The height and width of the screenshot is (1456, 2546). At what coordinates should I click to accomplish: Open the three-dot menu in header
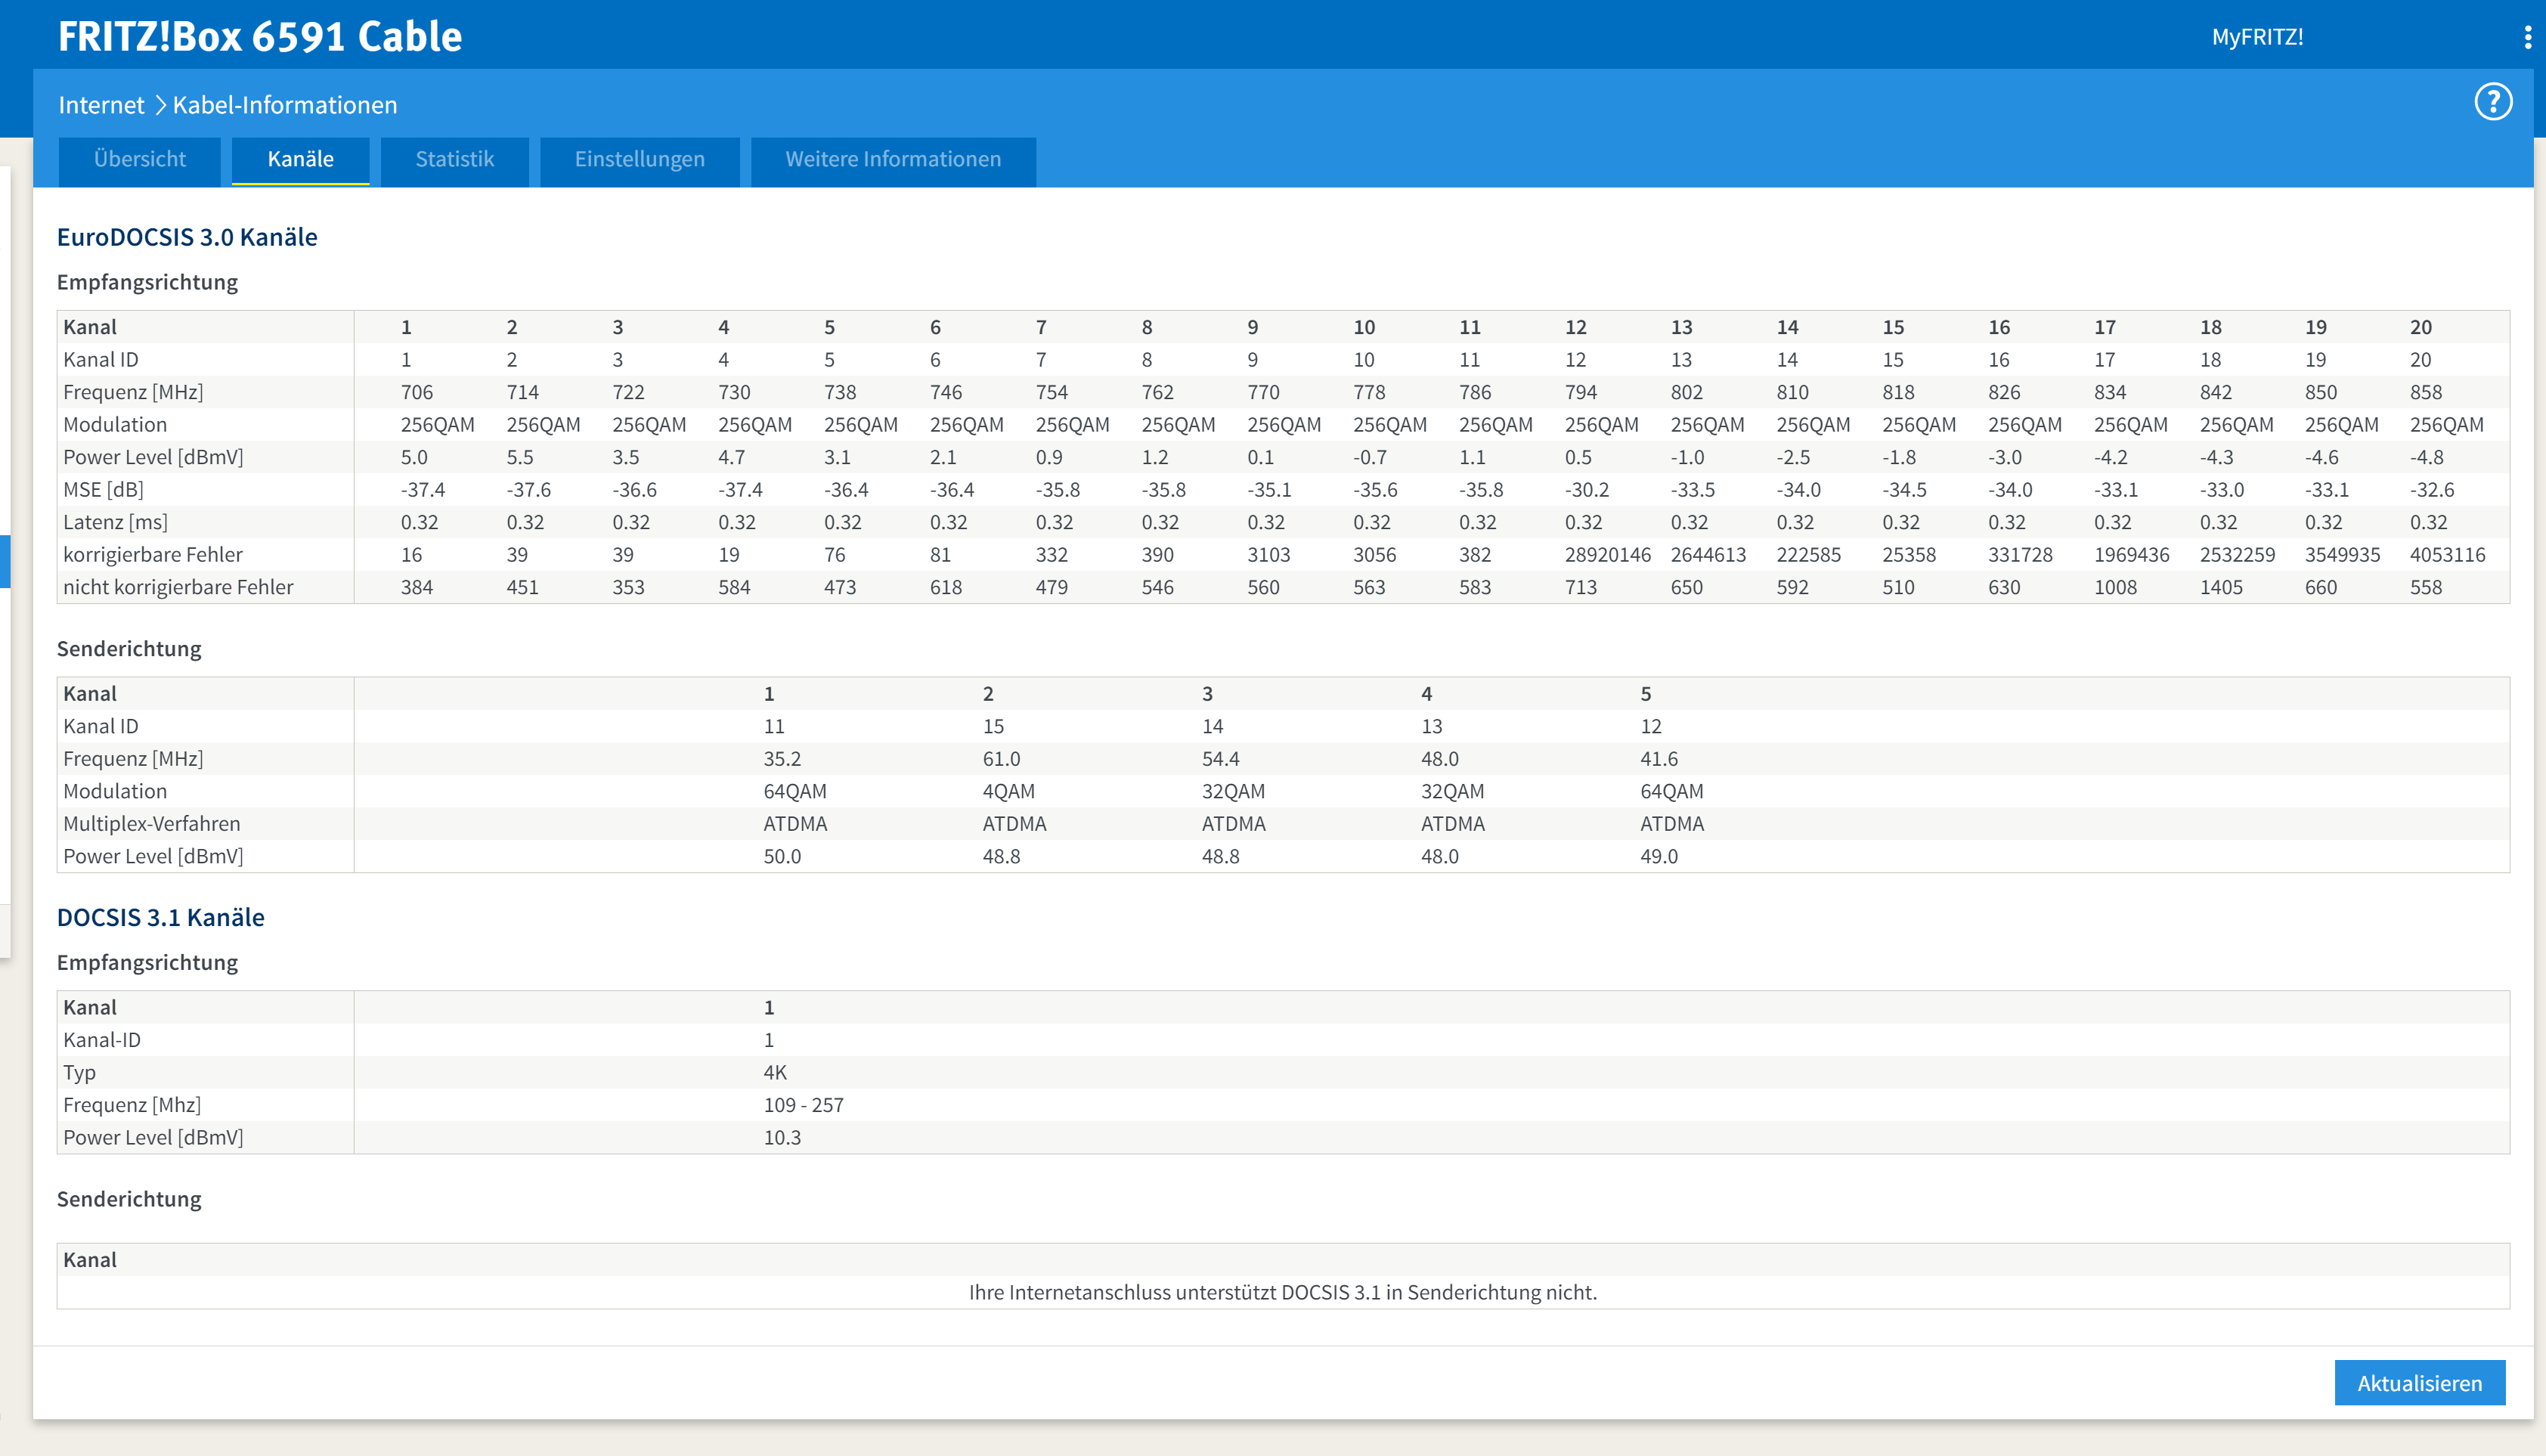[2527, 38]
